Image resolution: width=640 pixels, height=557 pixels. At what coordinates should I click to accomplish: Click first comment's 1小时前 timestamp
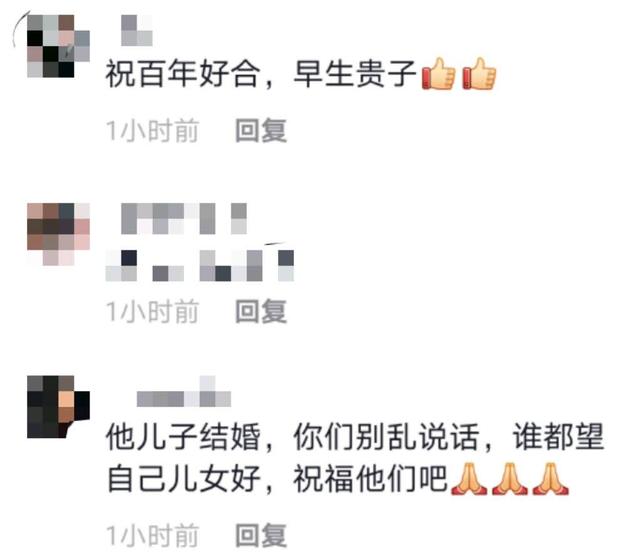153,131
